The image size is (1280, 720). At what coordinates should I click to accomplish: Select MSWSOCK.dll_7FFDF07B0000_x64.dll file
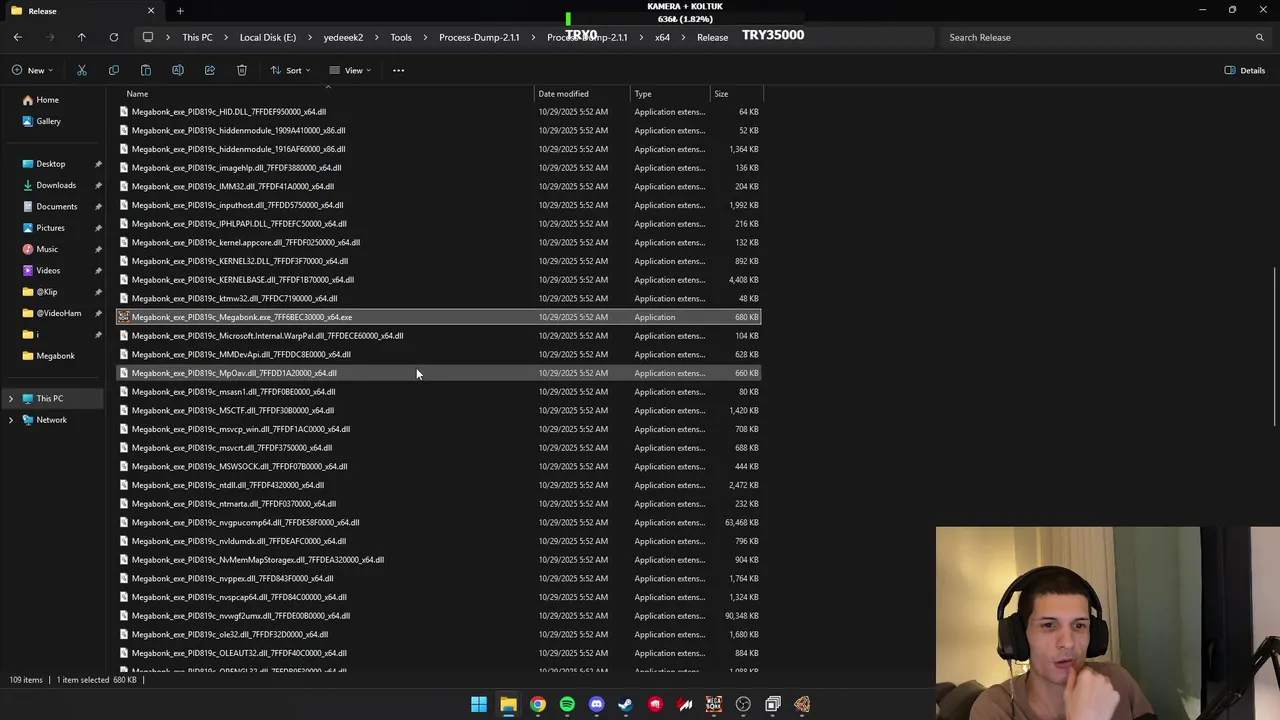coord(439,466)
